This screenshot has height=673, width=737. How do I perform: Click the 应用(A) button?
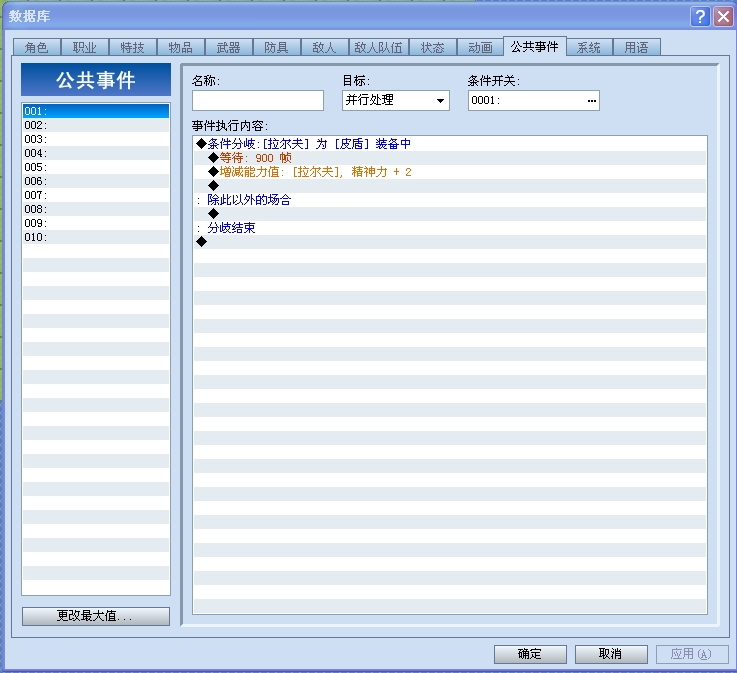coord(692,654)
